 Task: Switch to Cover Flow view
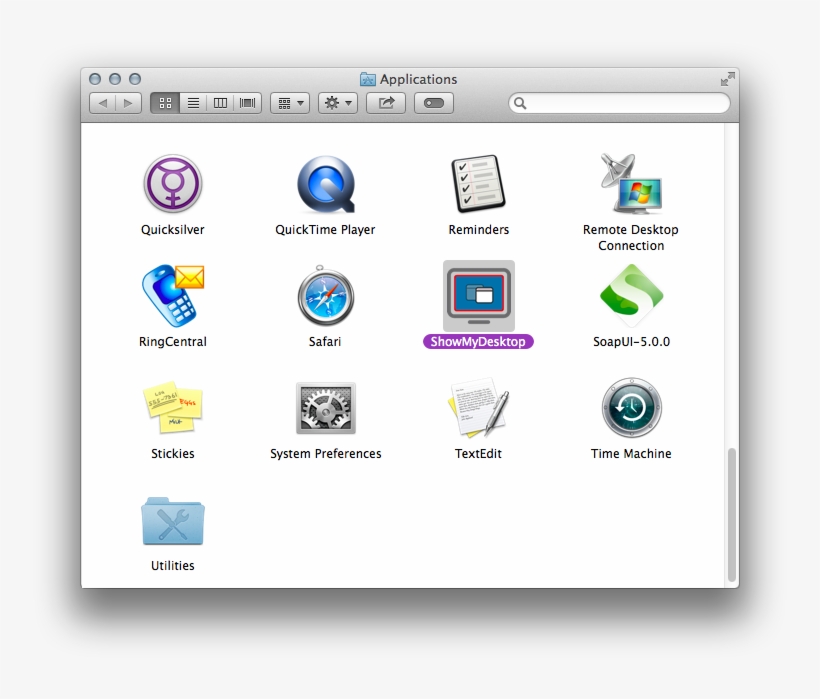coord(247,102)
